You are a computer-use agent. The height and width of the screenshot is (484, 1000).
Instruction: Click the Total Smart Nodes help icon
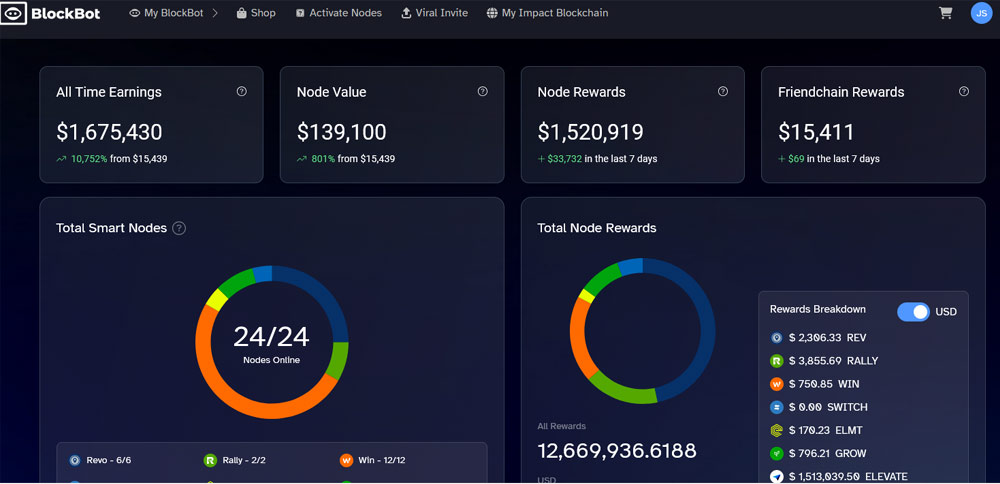click(x=179, y=228)
